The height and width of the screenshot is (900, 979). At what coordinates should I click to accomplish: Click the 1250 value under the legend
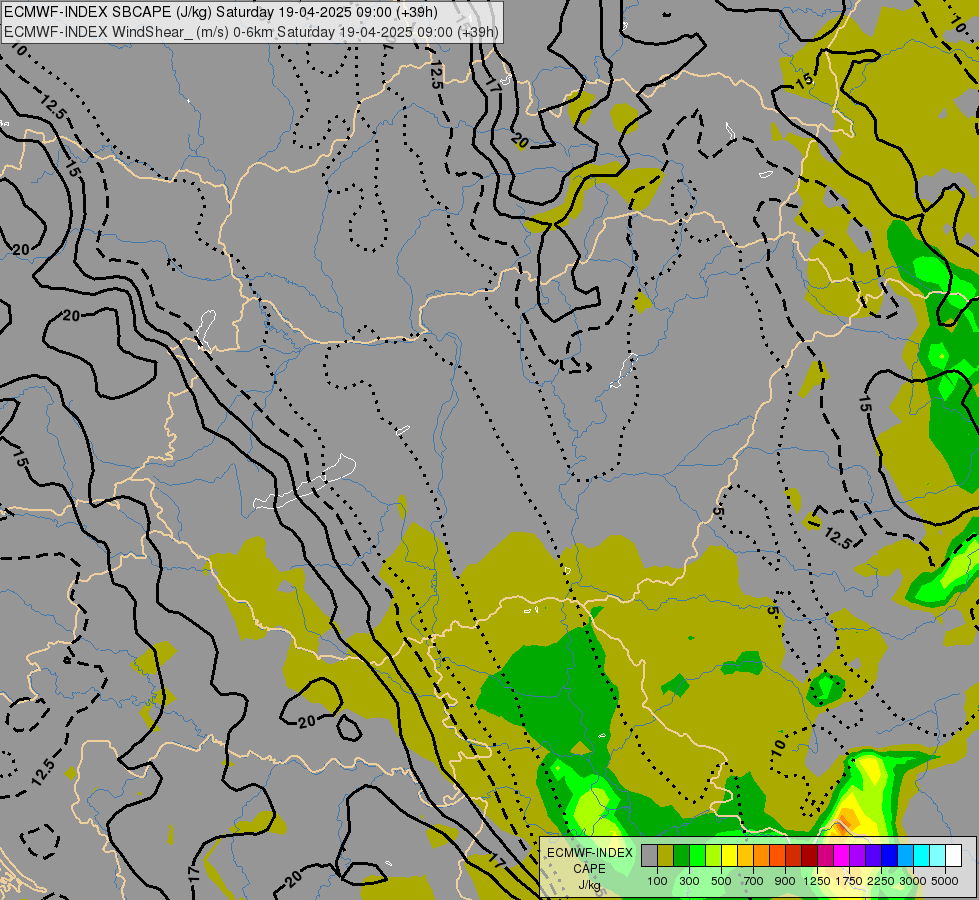point(817,881)
